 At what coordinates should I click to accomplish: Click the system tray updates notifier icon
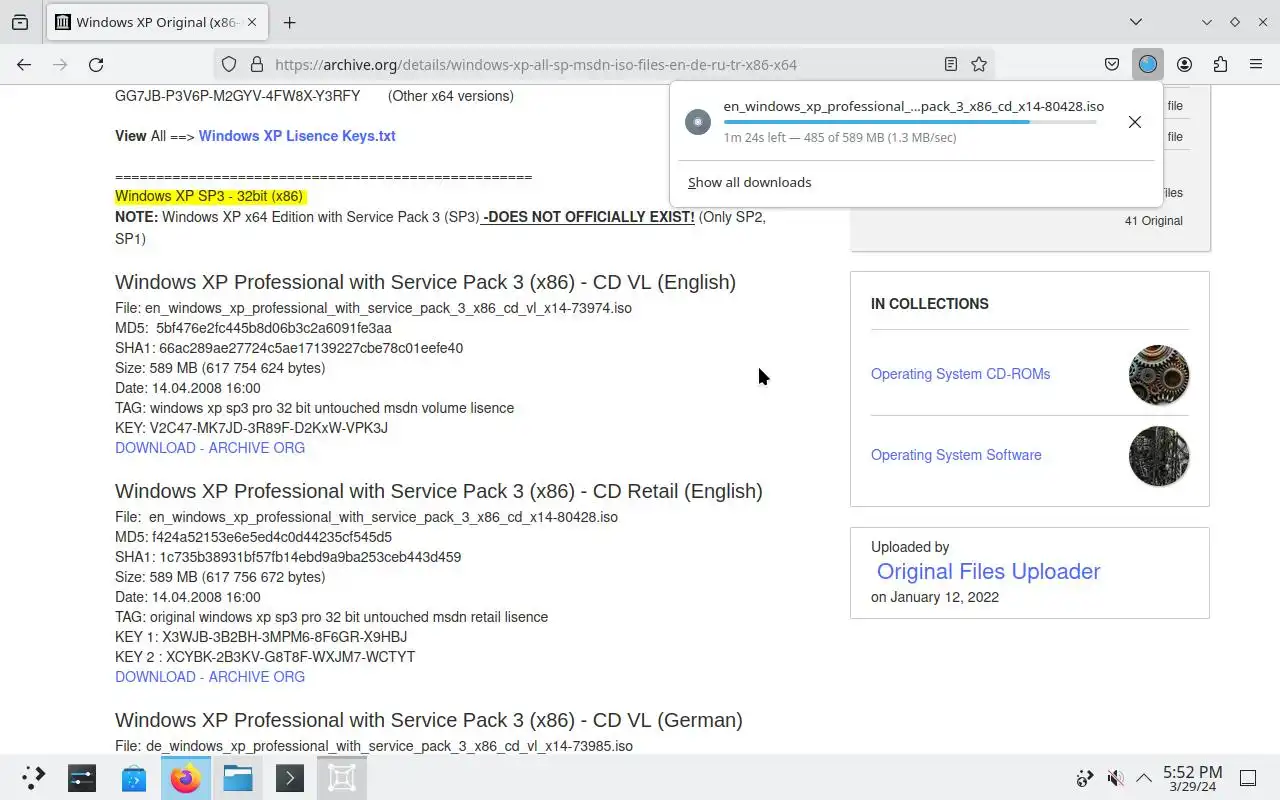[1085, 778]
